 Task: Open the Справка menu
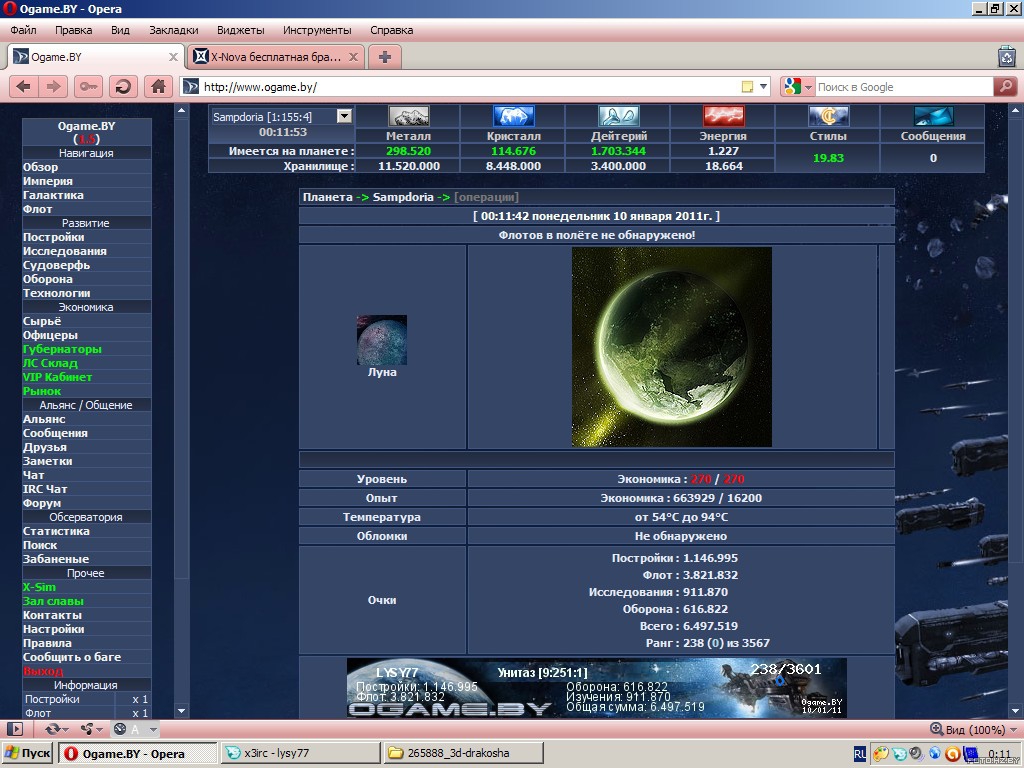[392, 30]
